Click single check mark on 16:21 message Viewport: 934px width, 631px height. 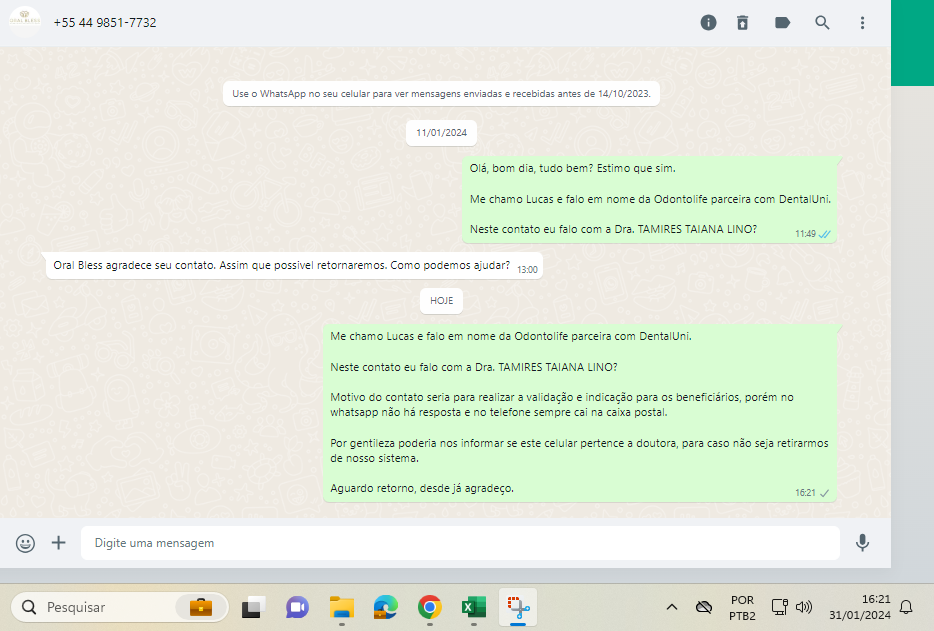point(824,493)
